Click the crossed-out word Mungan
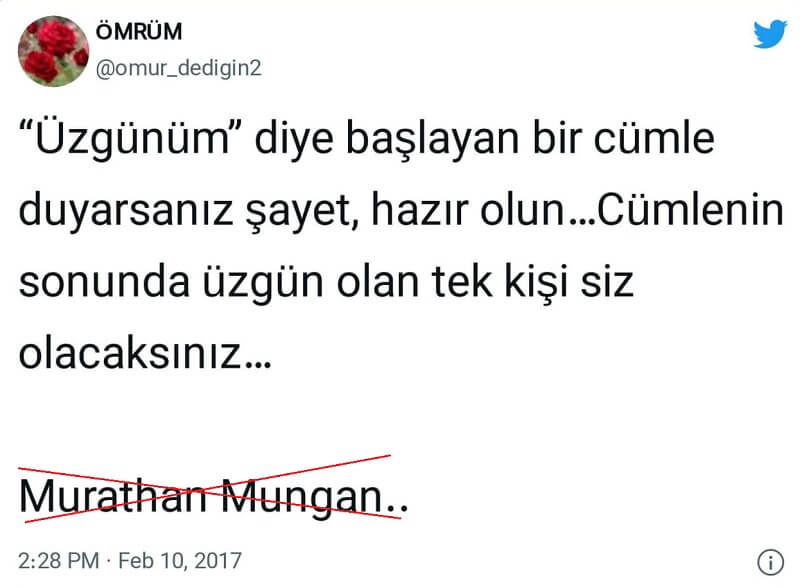 pyautogui.click(x=302, y=498)
